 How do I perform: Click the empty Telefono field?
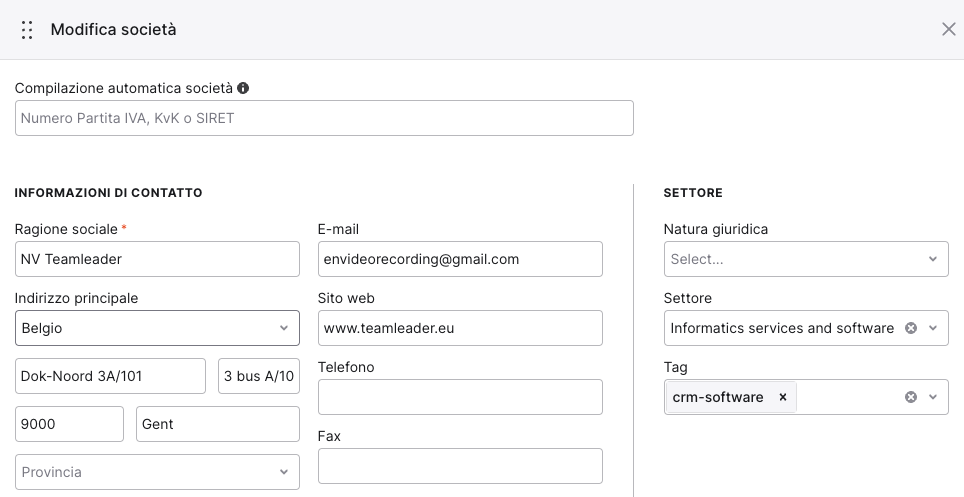coord(460,397)
